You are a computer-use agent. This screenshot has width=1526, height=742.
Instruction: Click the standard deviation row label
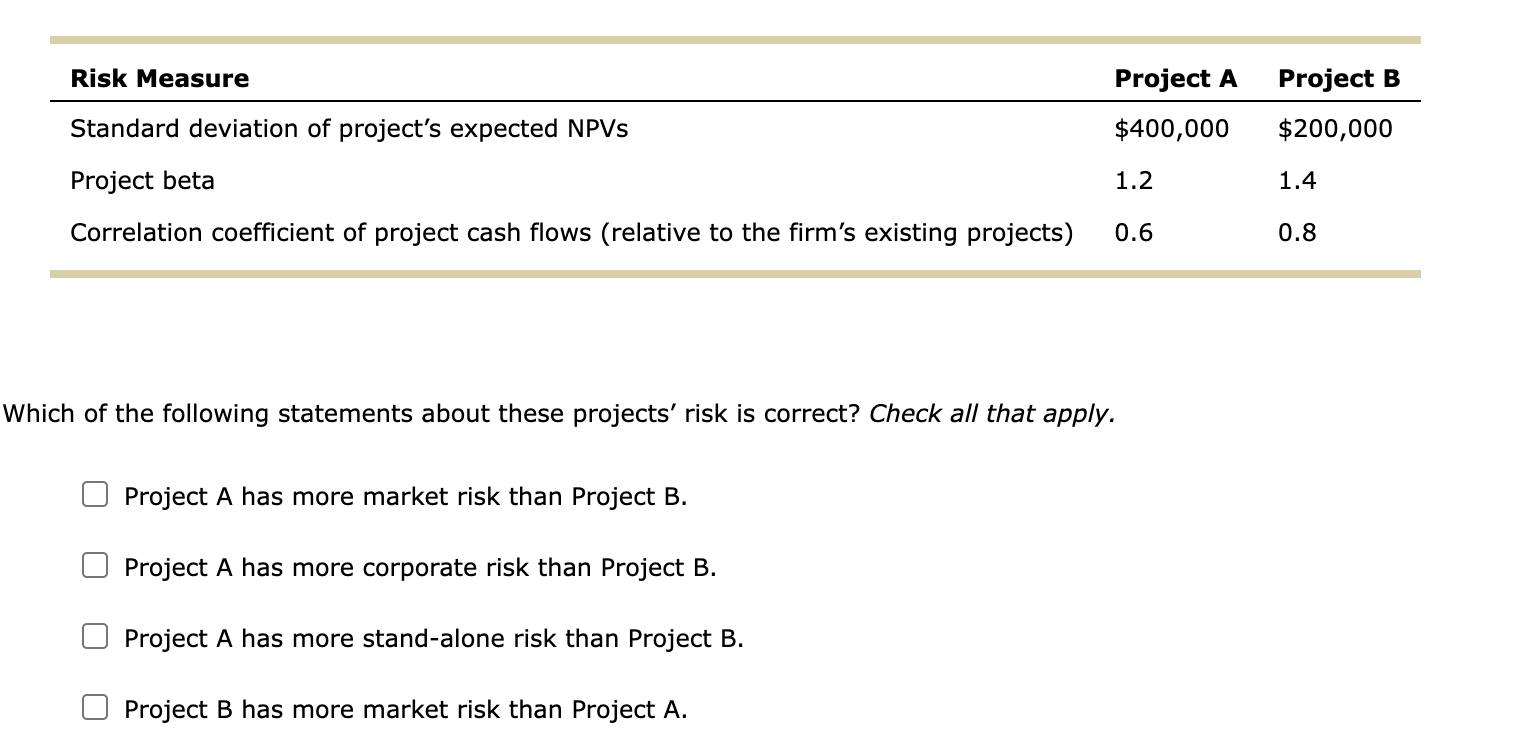pyautogui.click(x=347, y=128)
